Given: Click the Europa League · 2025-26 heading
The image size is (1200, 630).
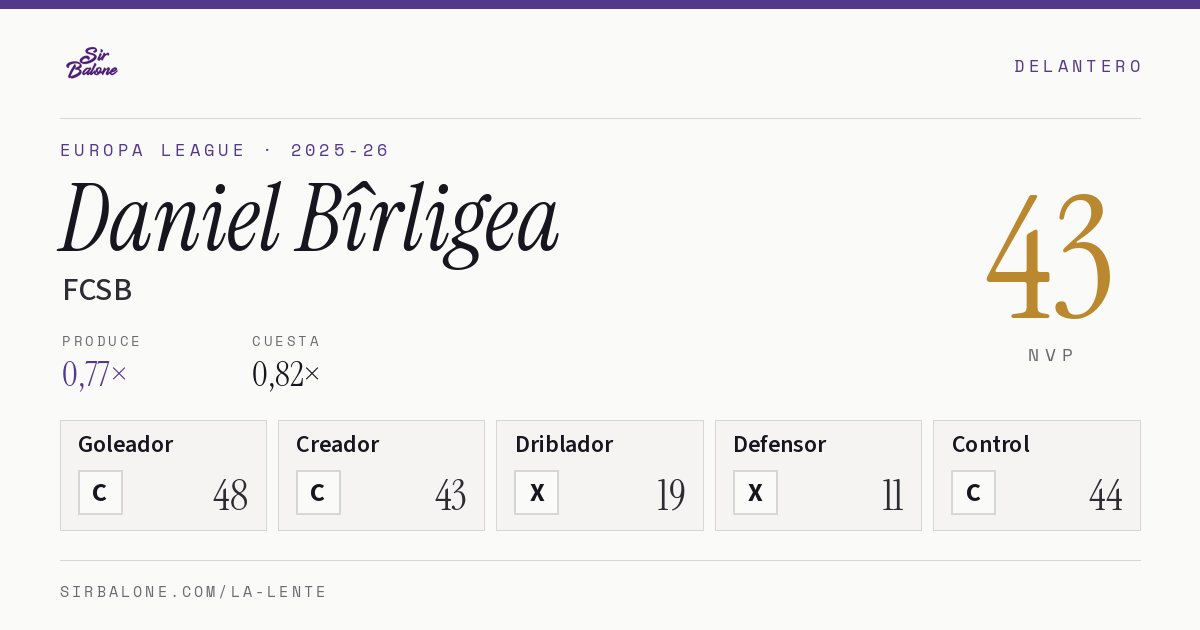Looking at the screenshot, I should click(x=225, y=150).
